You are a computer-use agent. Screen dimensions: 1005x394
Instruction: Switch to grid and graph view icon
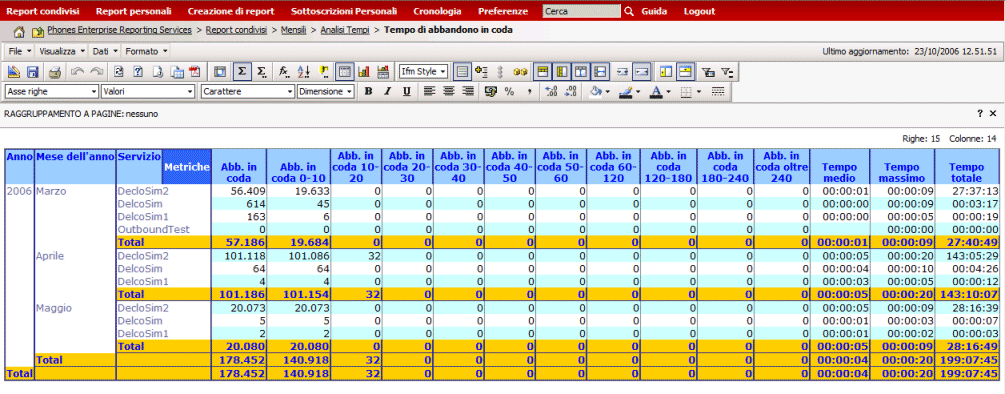383,72
